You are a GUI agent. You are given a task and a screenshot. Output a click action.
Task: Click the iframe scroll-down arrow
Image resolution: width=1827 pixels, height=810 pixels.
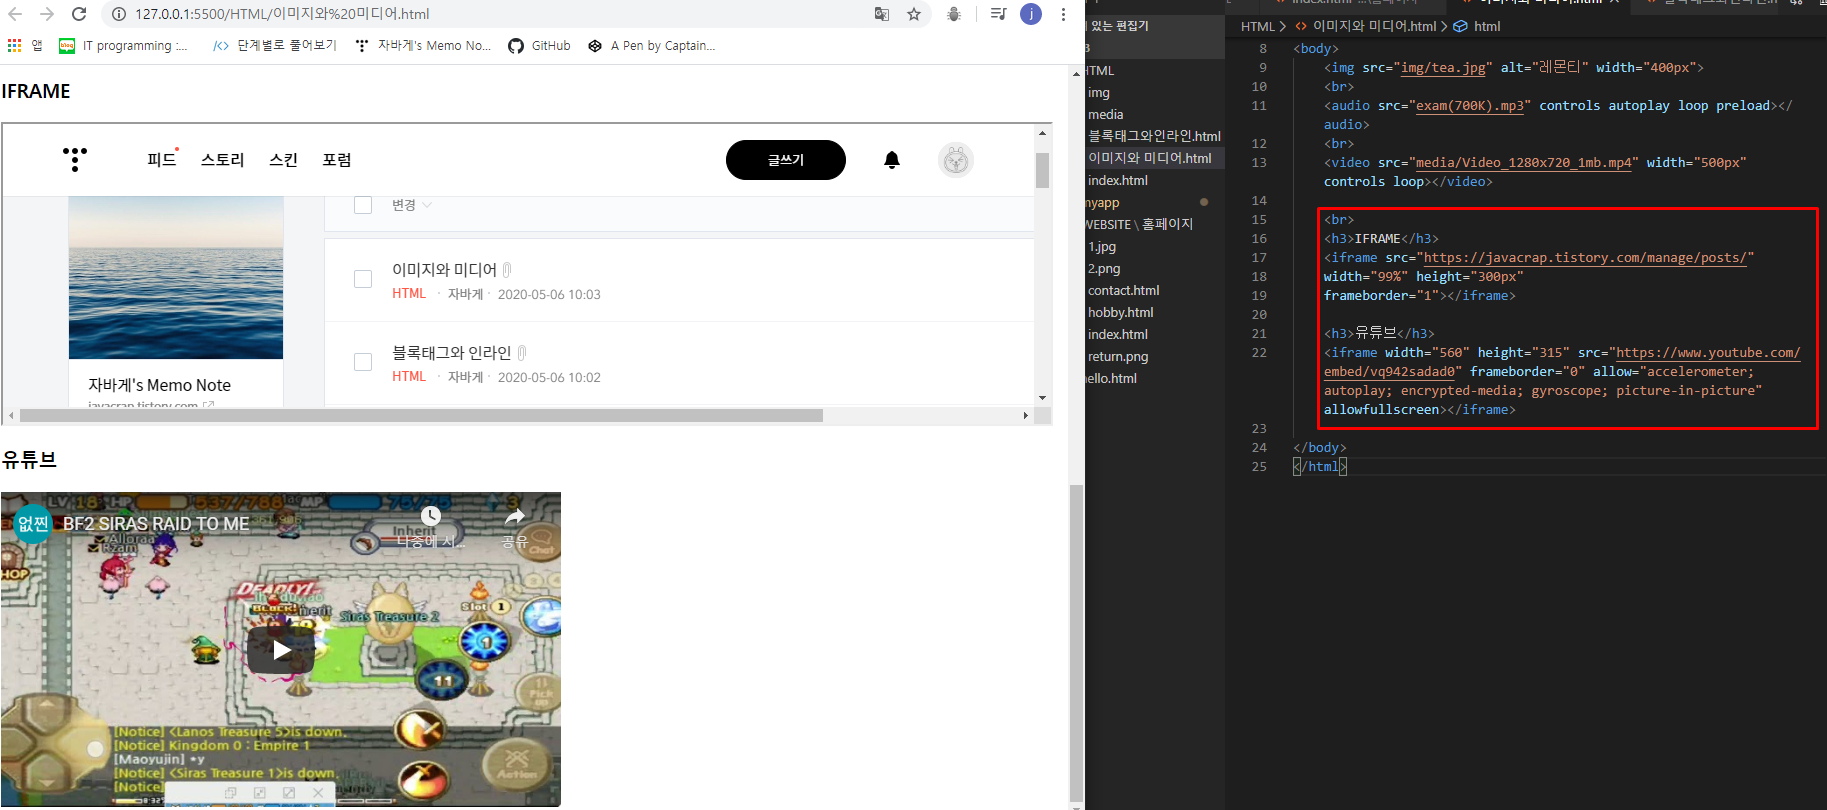click(x=1043, y=398)
